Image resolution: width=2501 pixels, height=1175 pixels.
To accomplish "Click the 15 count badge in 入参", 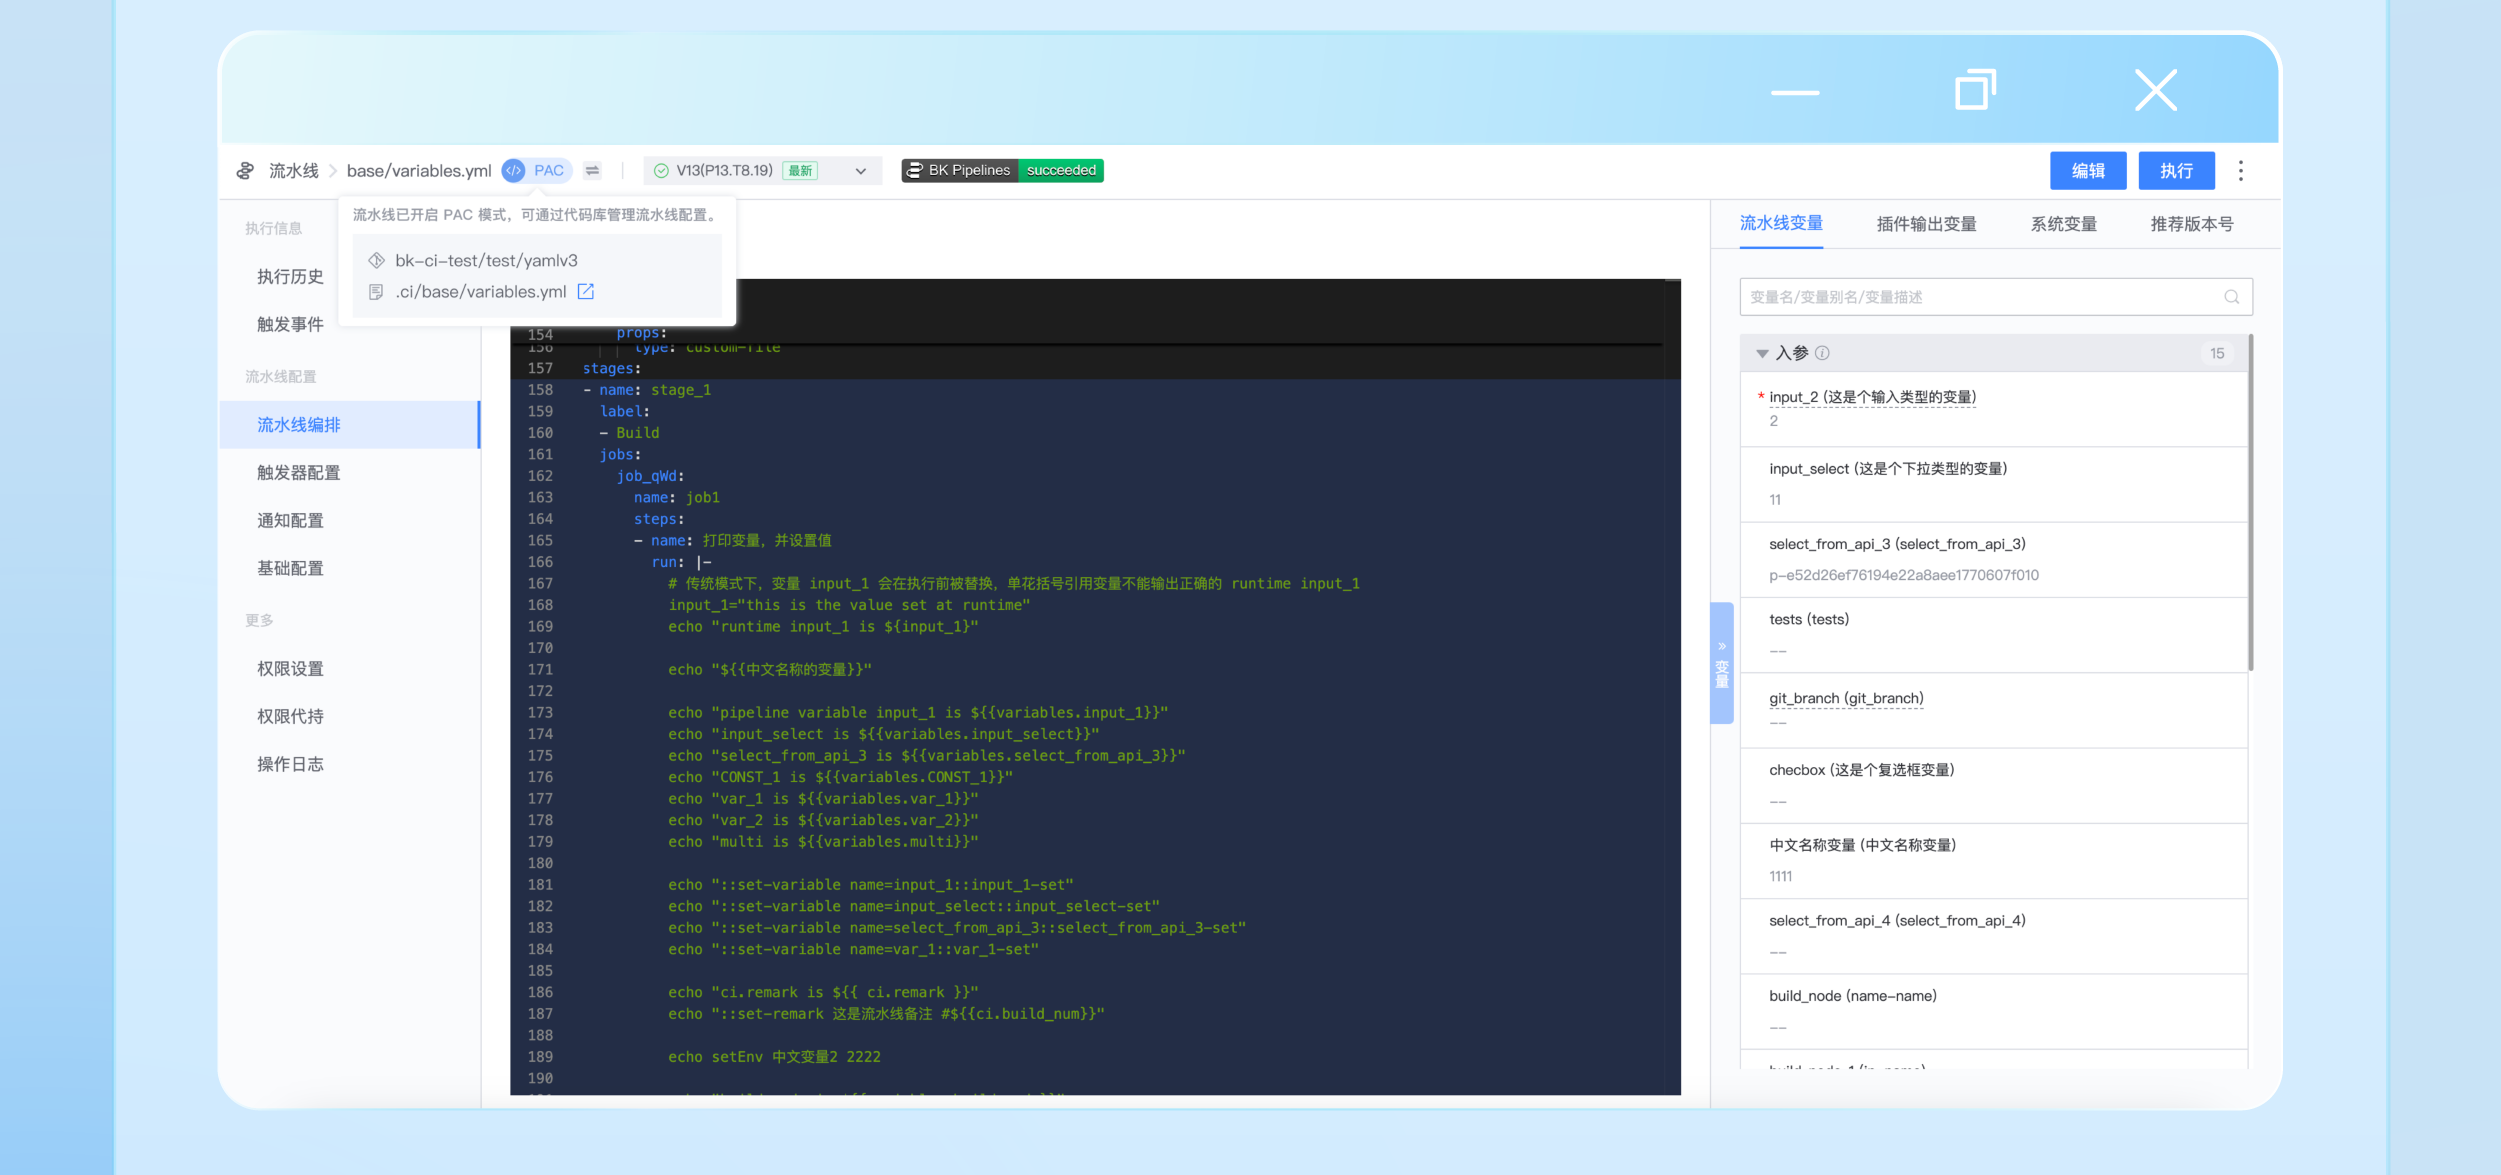I will click(2216, 353).
